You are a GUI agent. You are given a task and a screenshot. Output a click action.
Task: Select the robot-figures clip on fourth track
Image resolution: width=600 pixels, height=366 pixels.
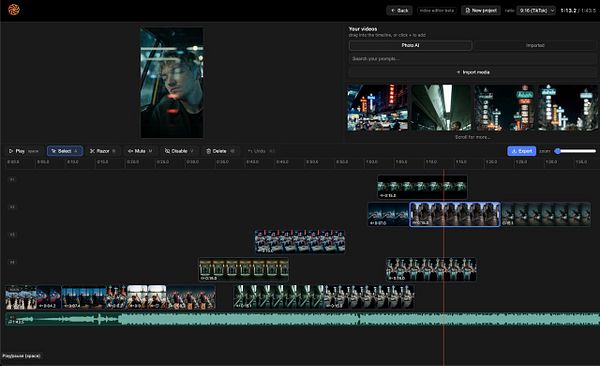pyautogui.click(x=431, y=270)
